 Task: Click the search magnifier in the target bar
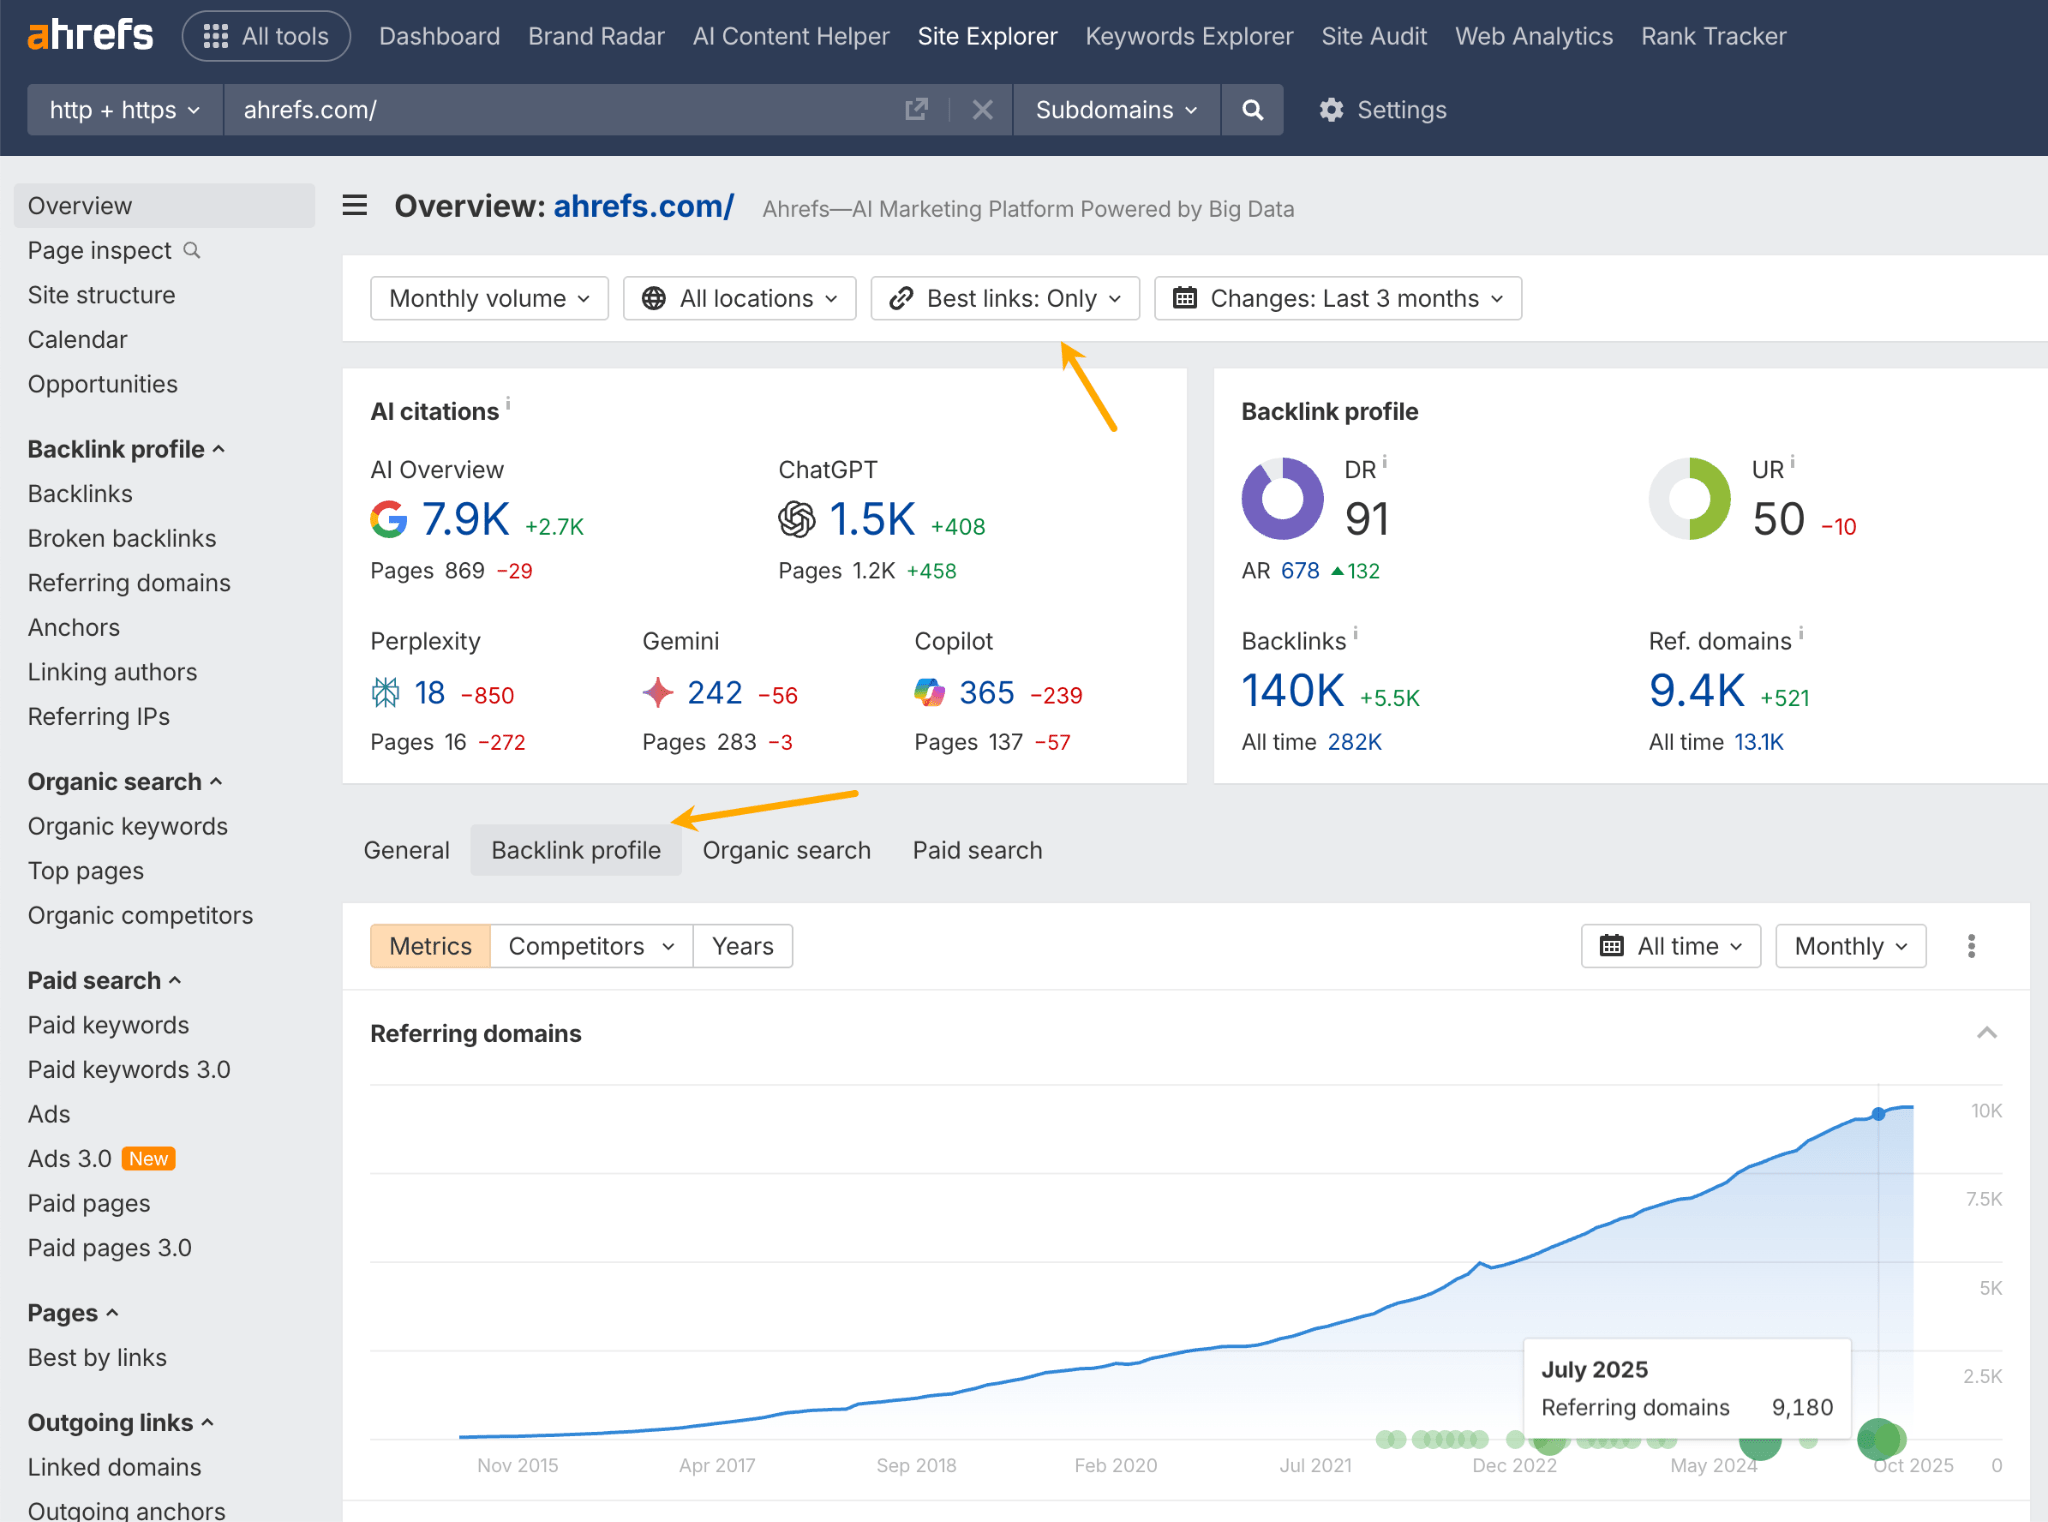[1252, 109]
